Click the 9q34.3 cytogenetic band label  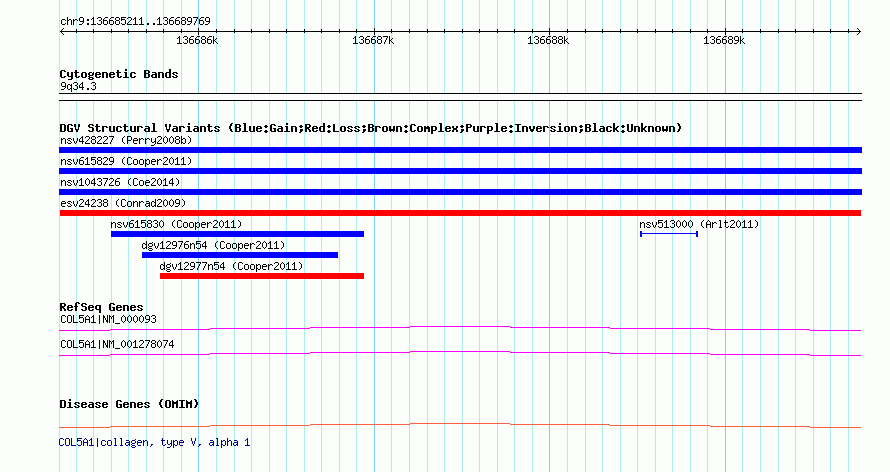click(x=78, y=86)
